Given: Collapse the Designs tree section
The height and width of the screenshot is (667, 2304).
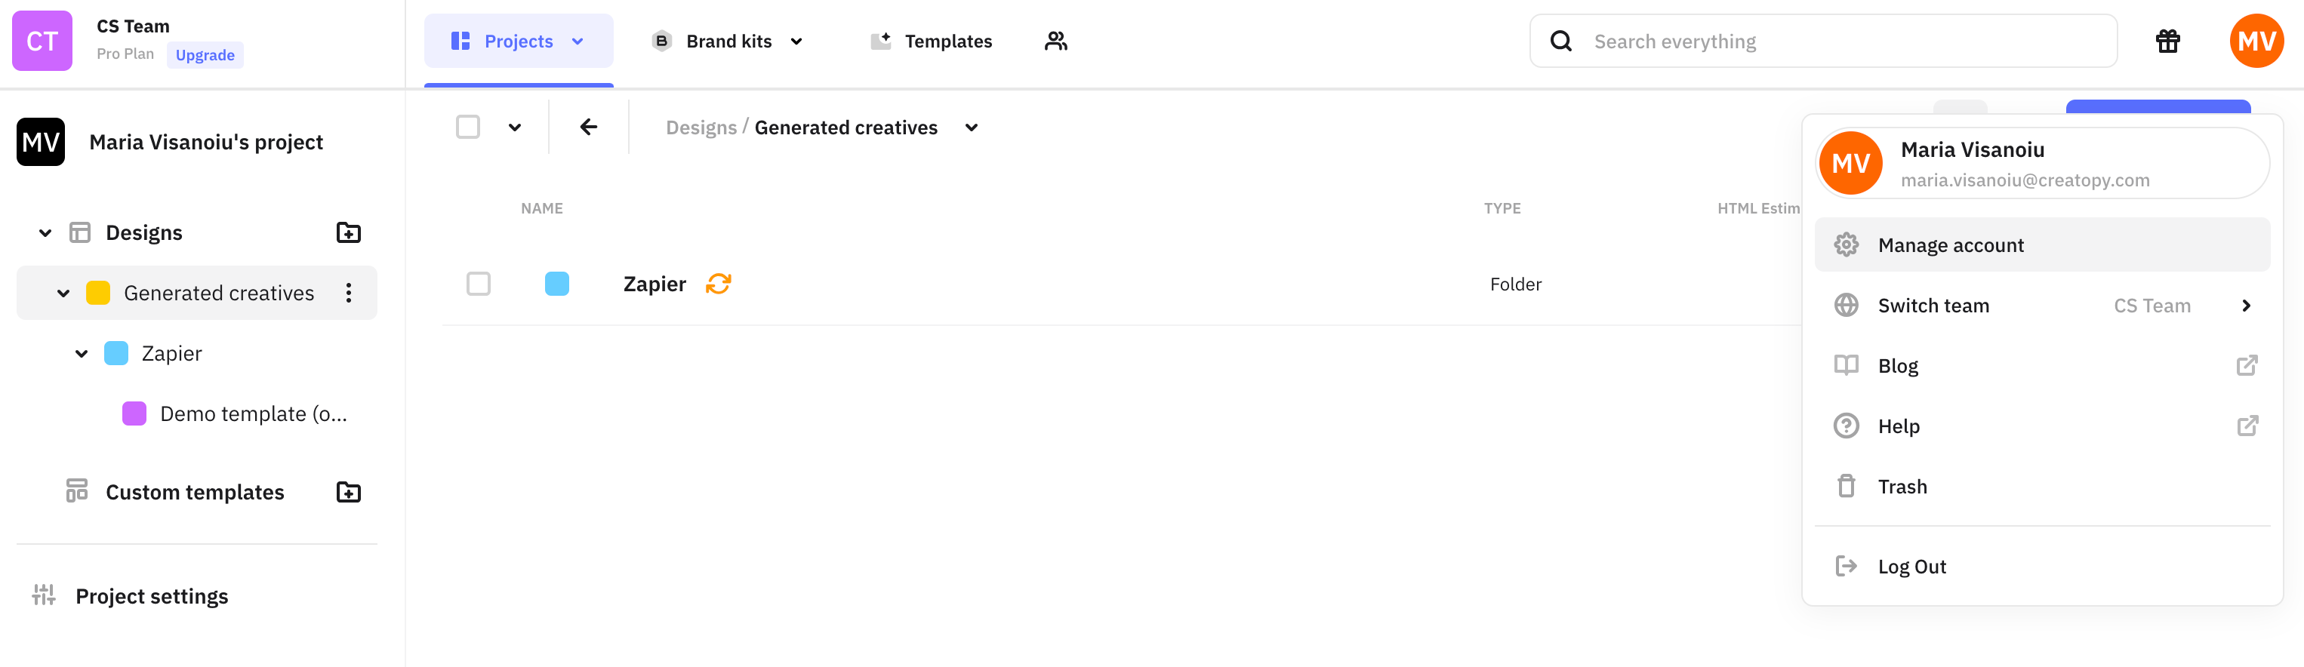Looking at the screenshot, I should 45,233.
